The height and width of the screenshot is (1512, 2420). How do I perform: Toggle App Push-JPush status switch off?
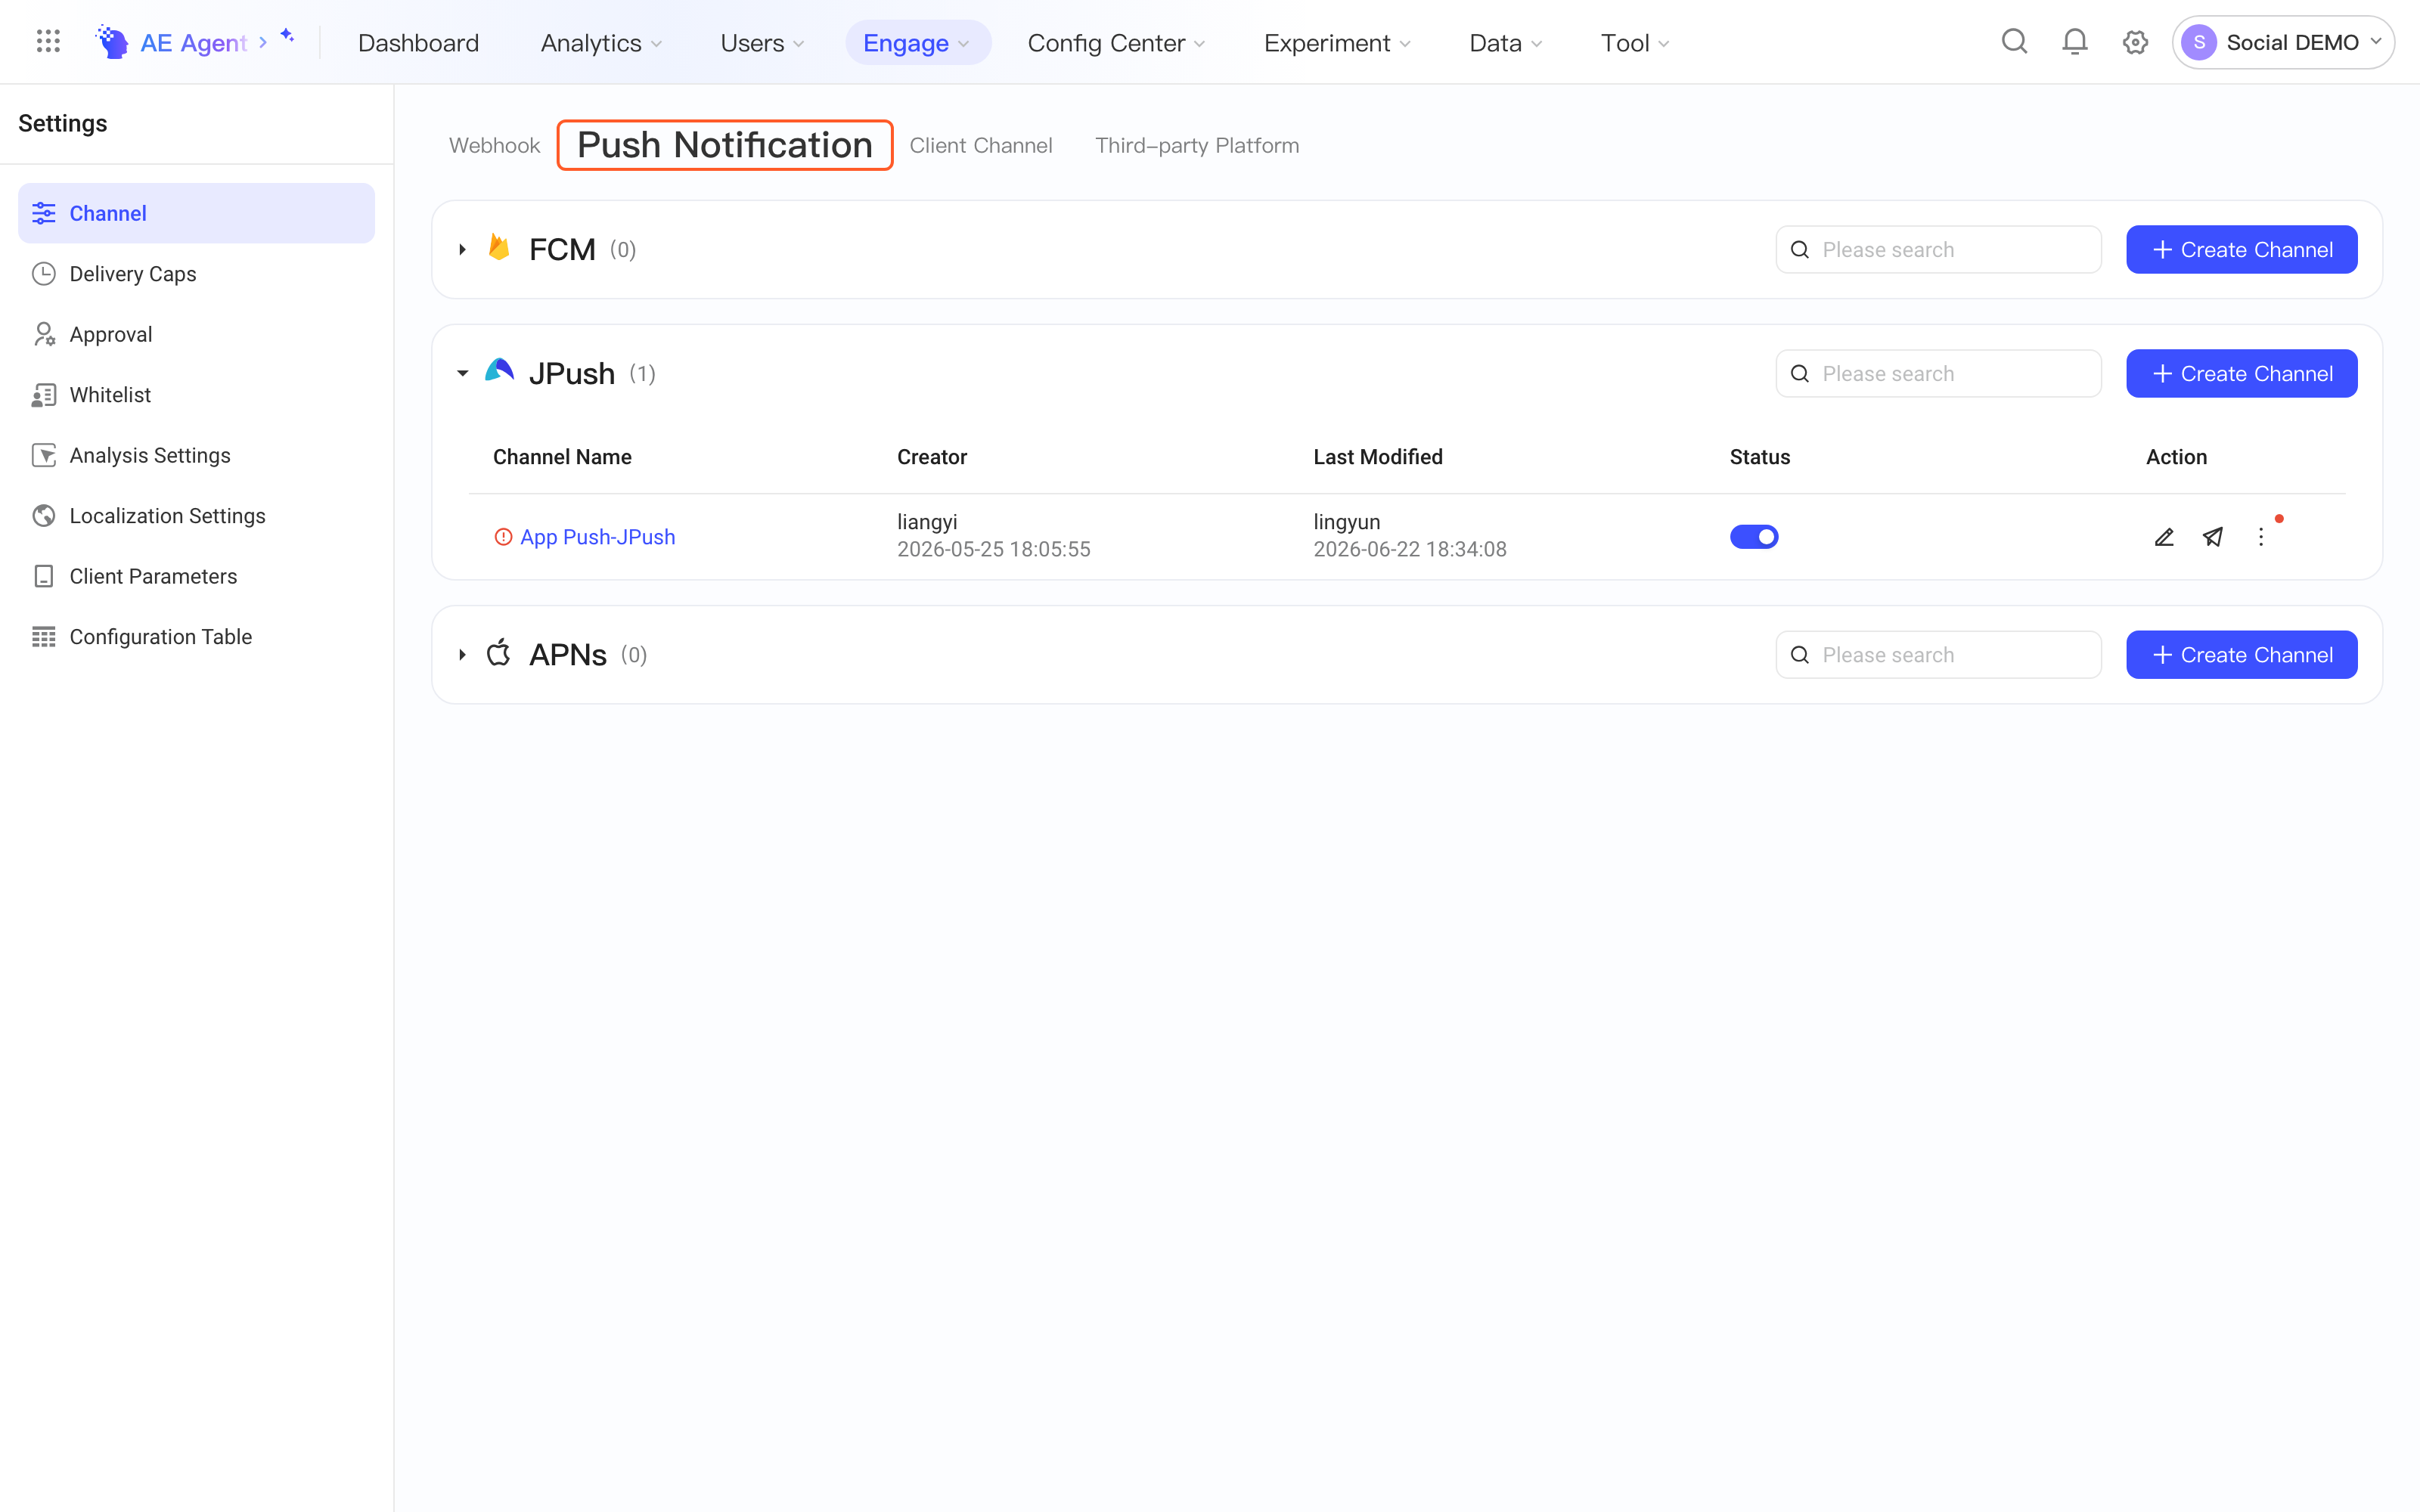coord(1754,537)
